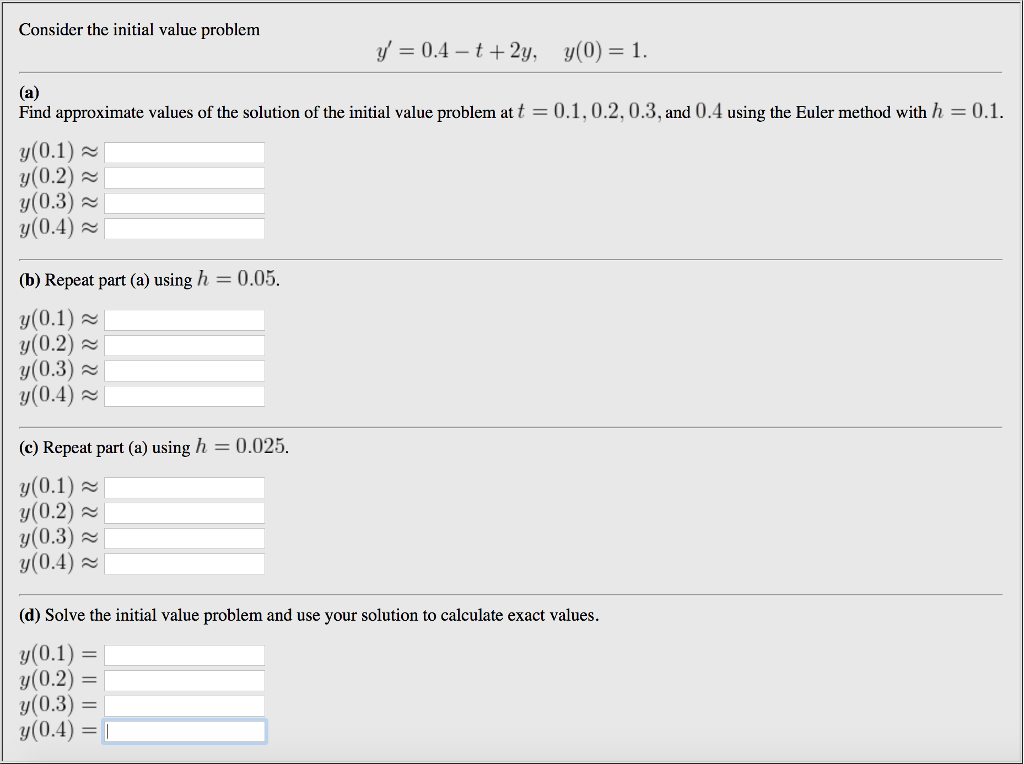1024x764 pixels.
Task: Click the y(0.1) field for h = 0.025
Action: (184, 488)
